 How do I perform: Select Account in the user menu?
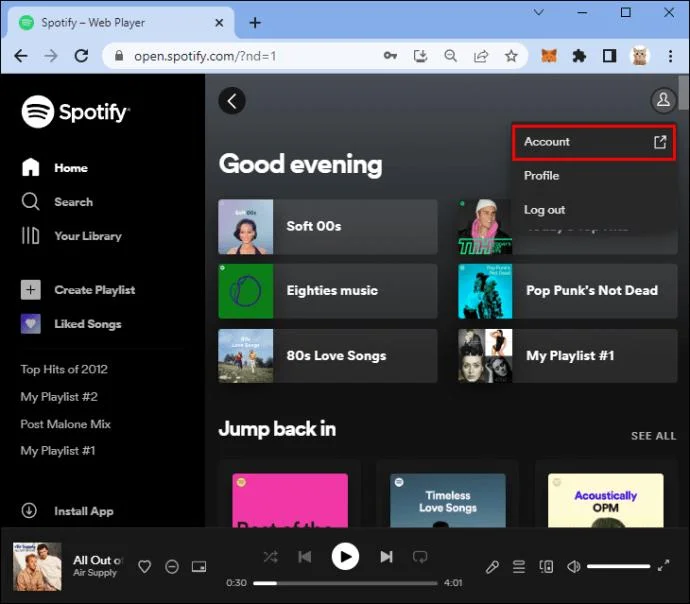coord(594,142)
